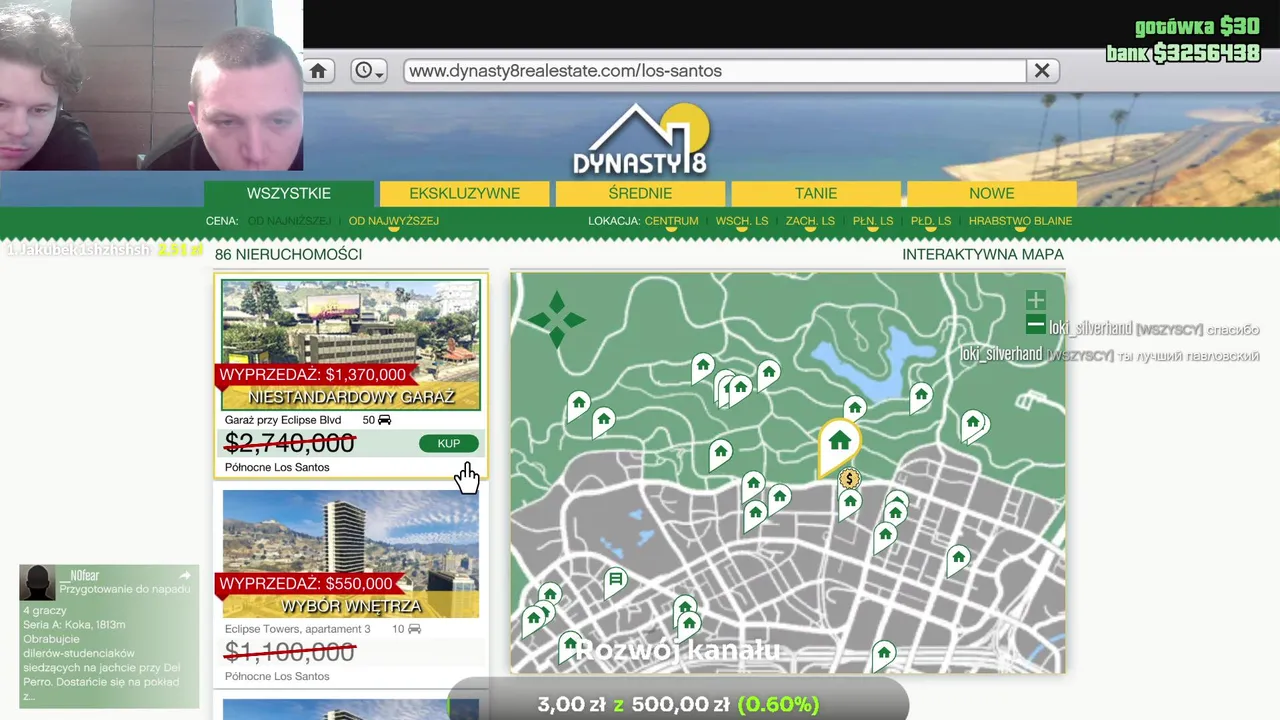Viewport: 1280px width, 720px height.
Task: Show the TANIE properties tab
Action: point(816,194)
